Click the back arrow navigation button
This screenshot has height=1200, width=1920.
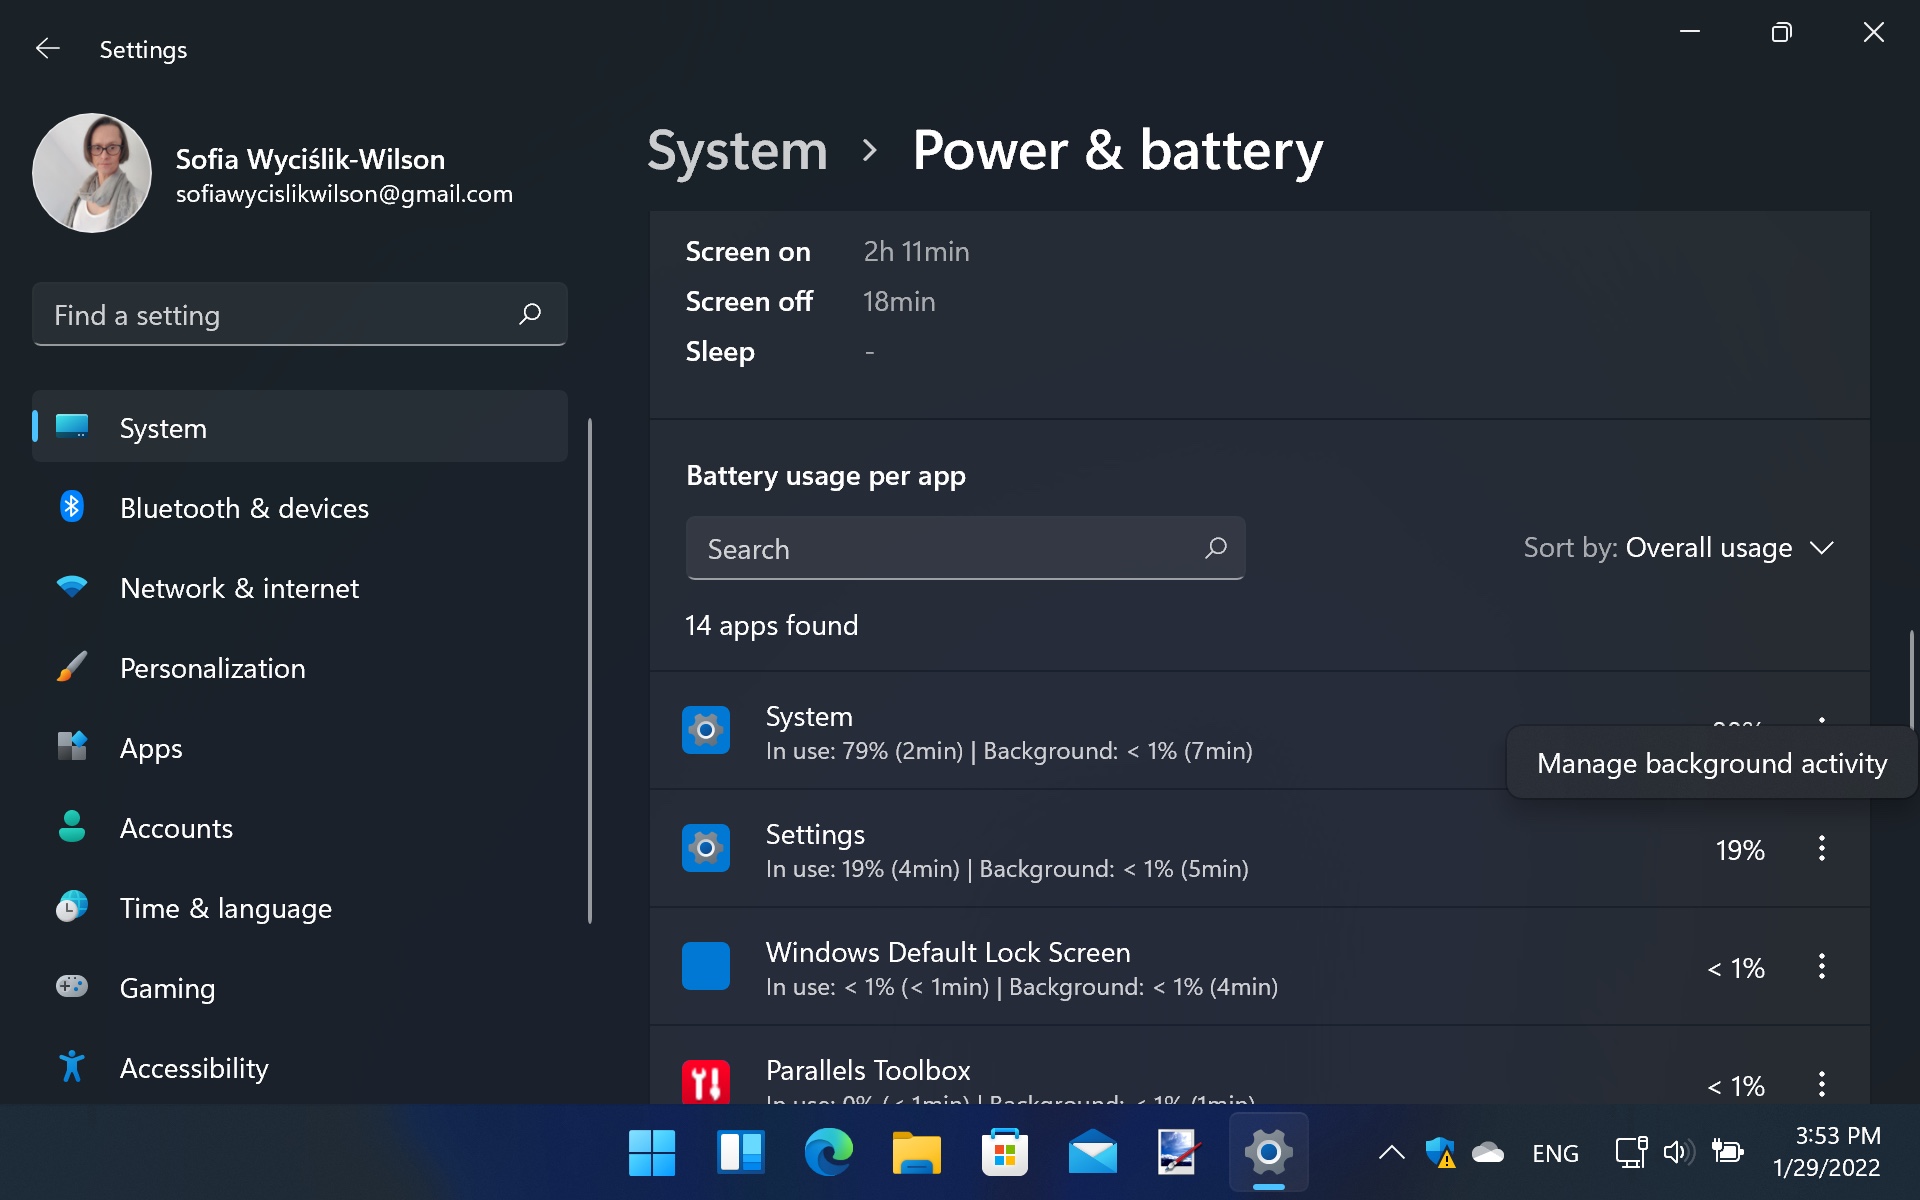[44, 48]
